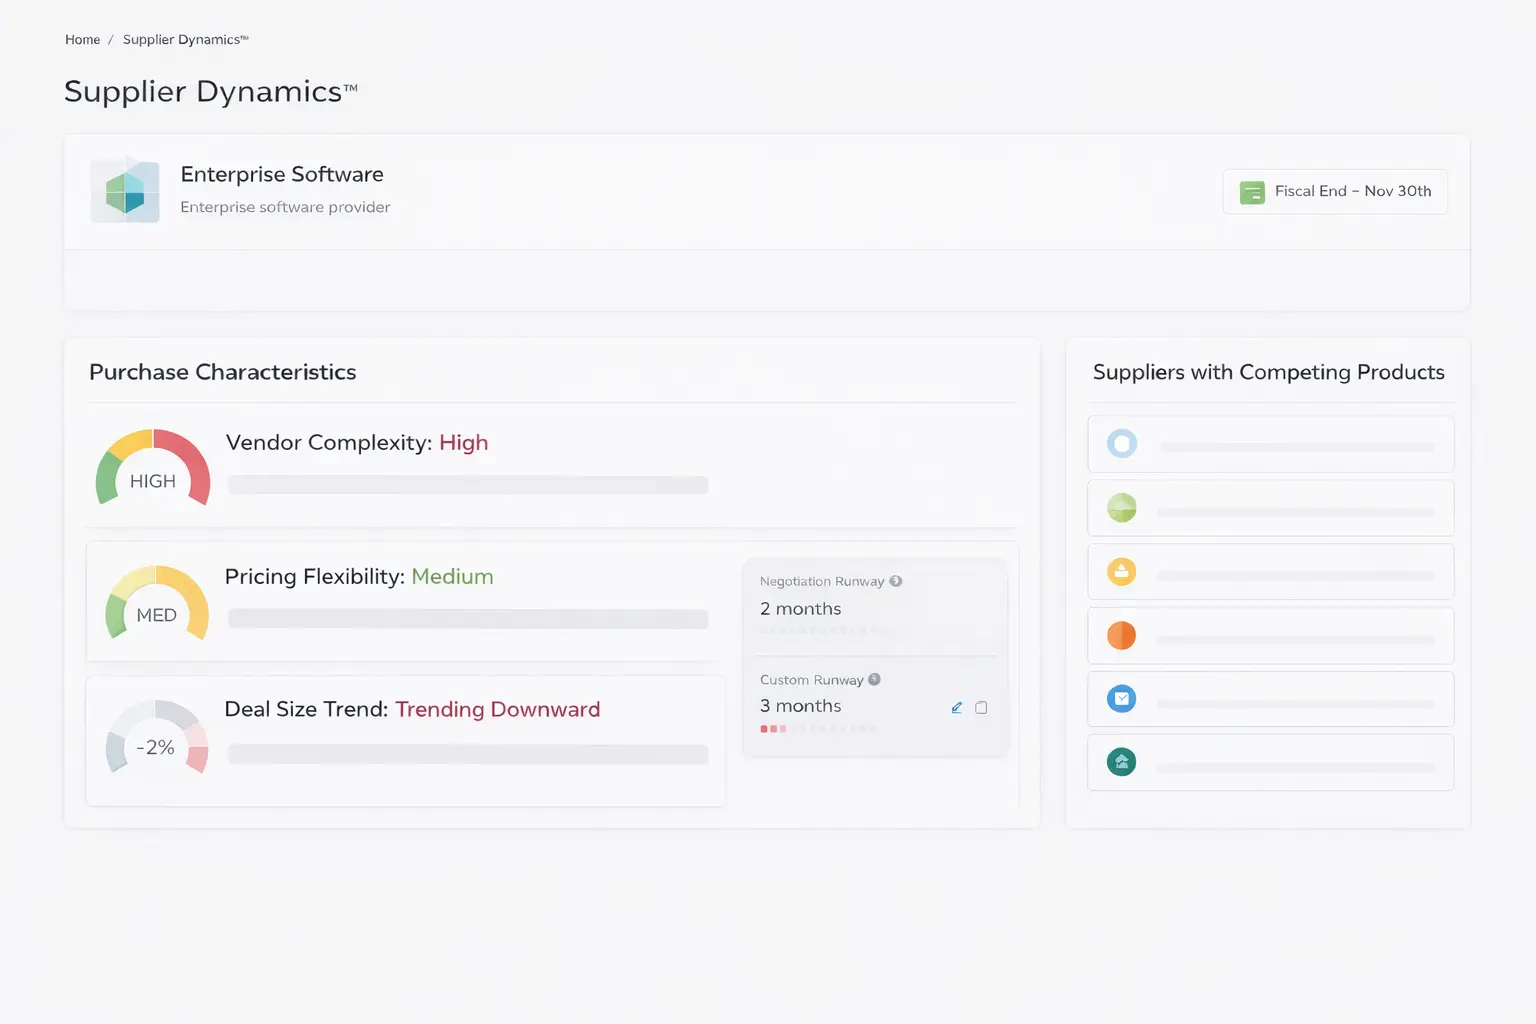This screenshot has width=1536, height=1024.
Task: Open the dark teal supplier icon
Action: coord(1122,763)
